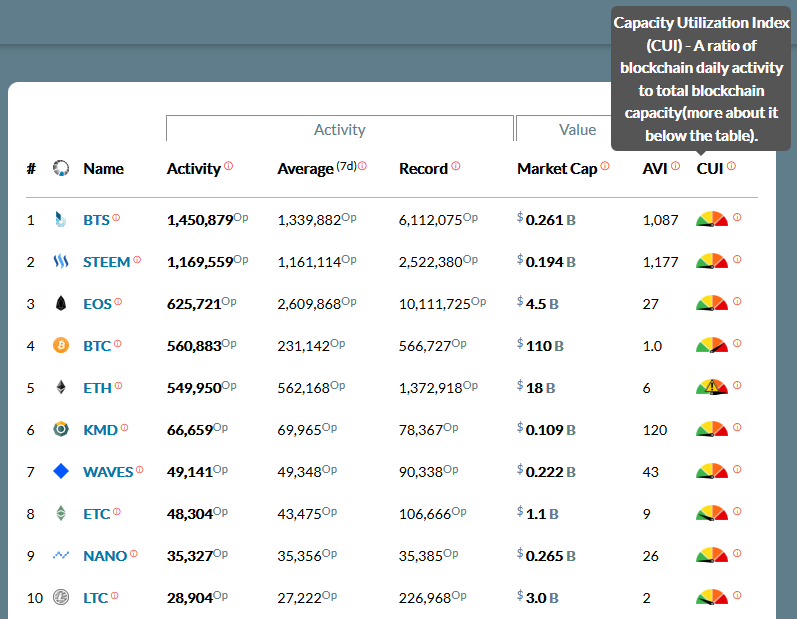Click the NANO coin logo icon
This screenshot has width=797, height=619.
click(60, 555)
